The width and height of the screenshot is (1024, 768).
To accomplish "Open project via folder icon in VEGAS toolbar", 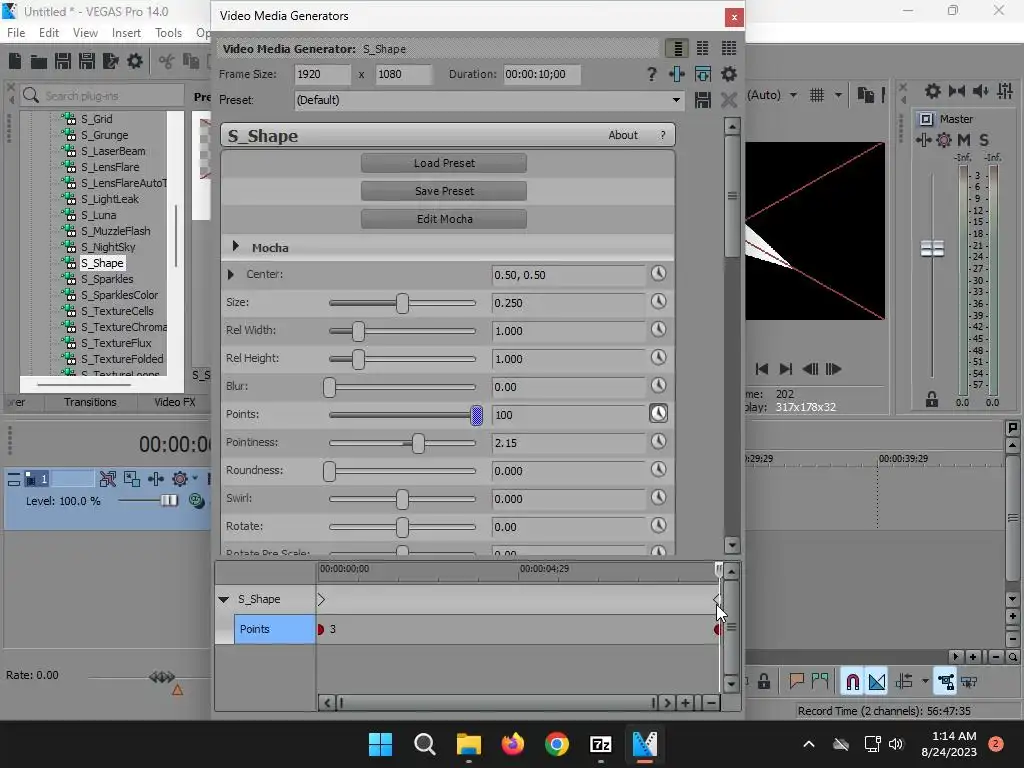I will coord(39,62).
